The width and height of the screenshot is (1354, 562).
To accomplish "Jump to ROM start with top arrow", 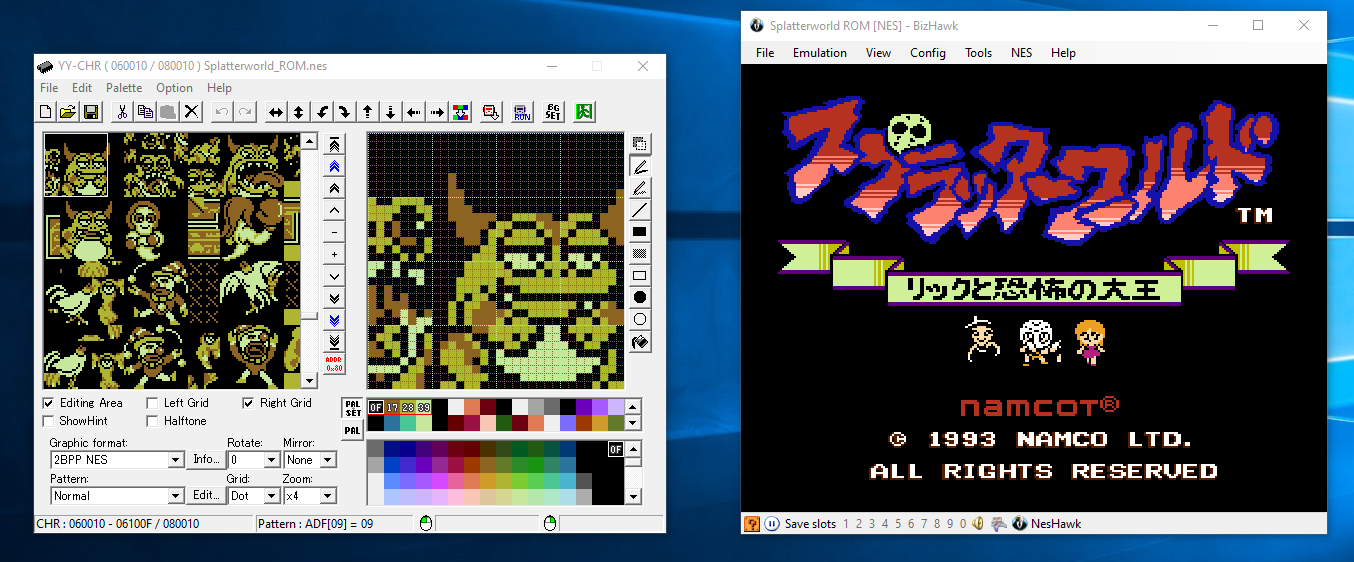I will click(334, 144).
